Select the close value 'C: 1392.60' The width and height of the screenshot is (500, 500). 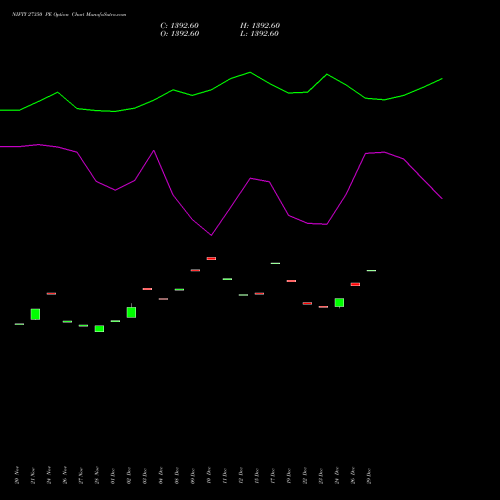[x=179, y=26]
